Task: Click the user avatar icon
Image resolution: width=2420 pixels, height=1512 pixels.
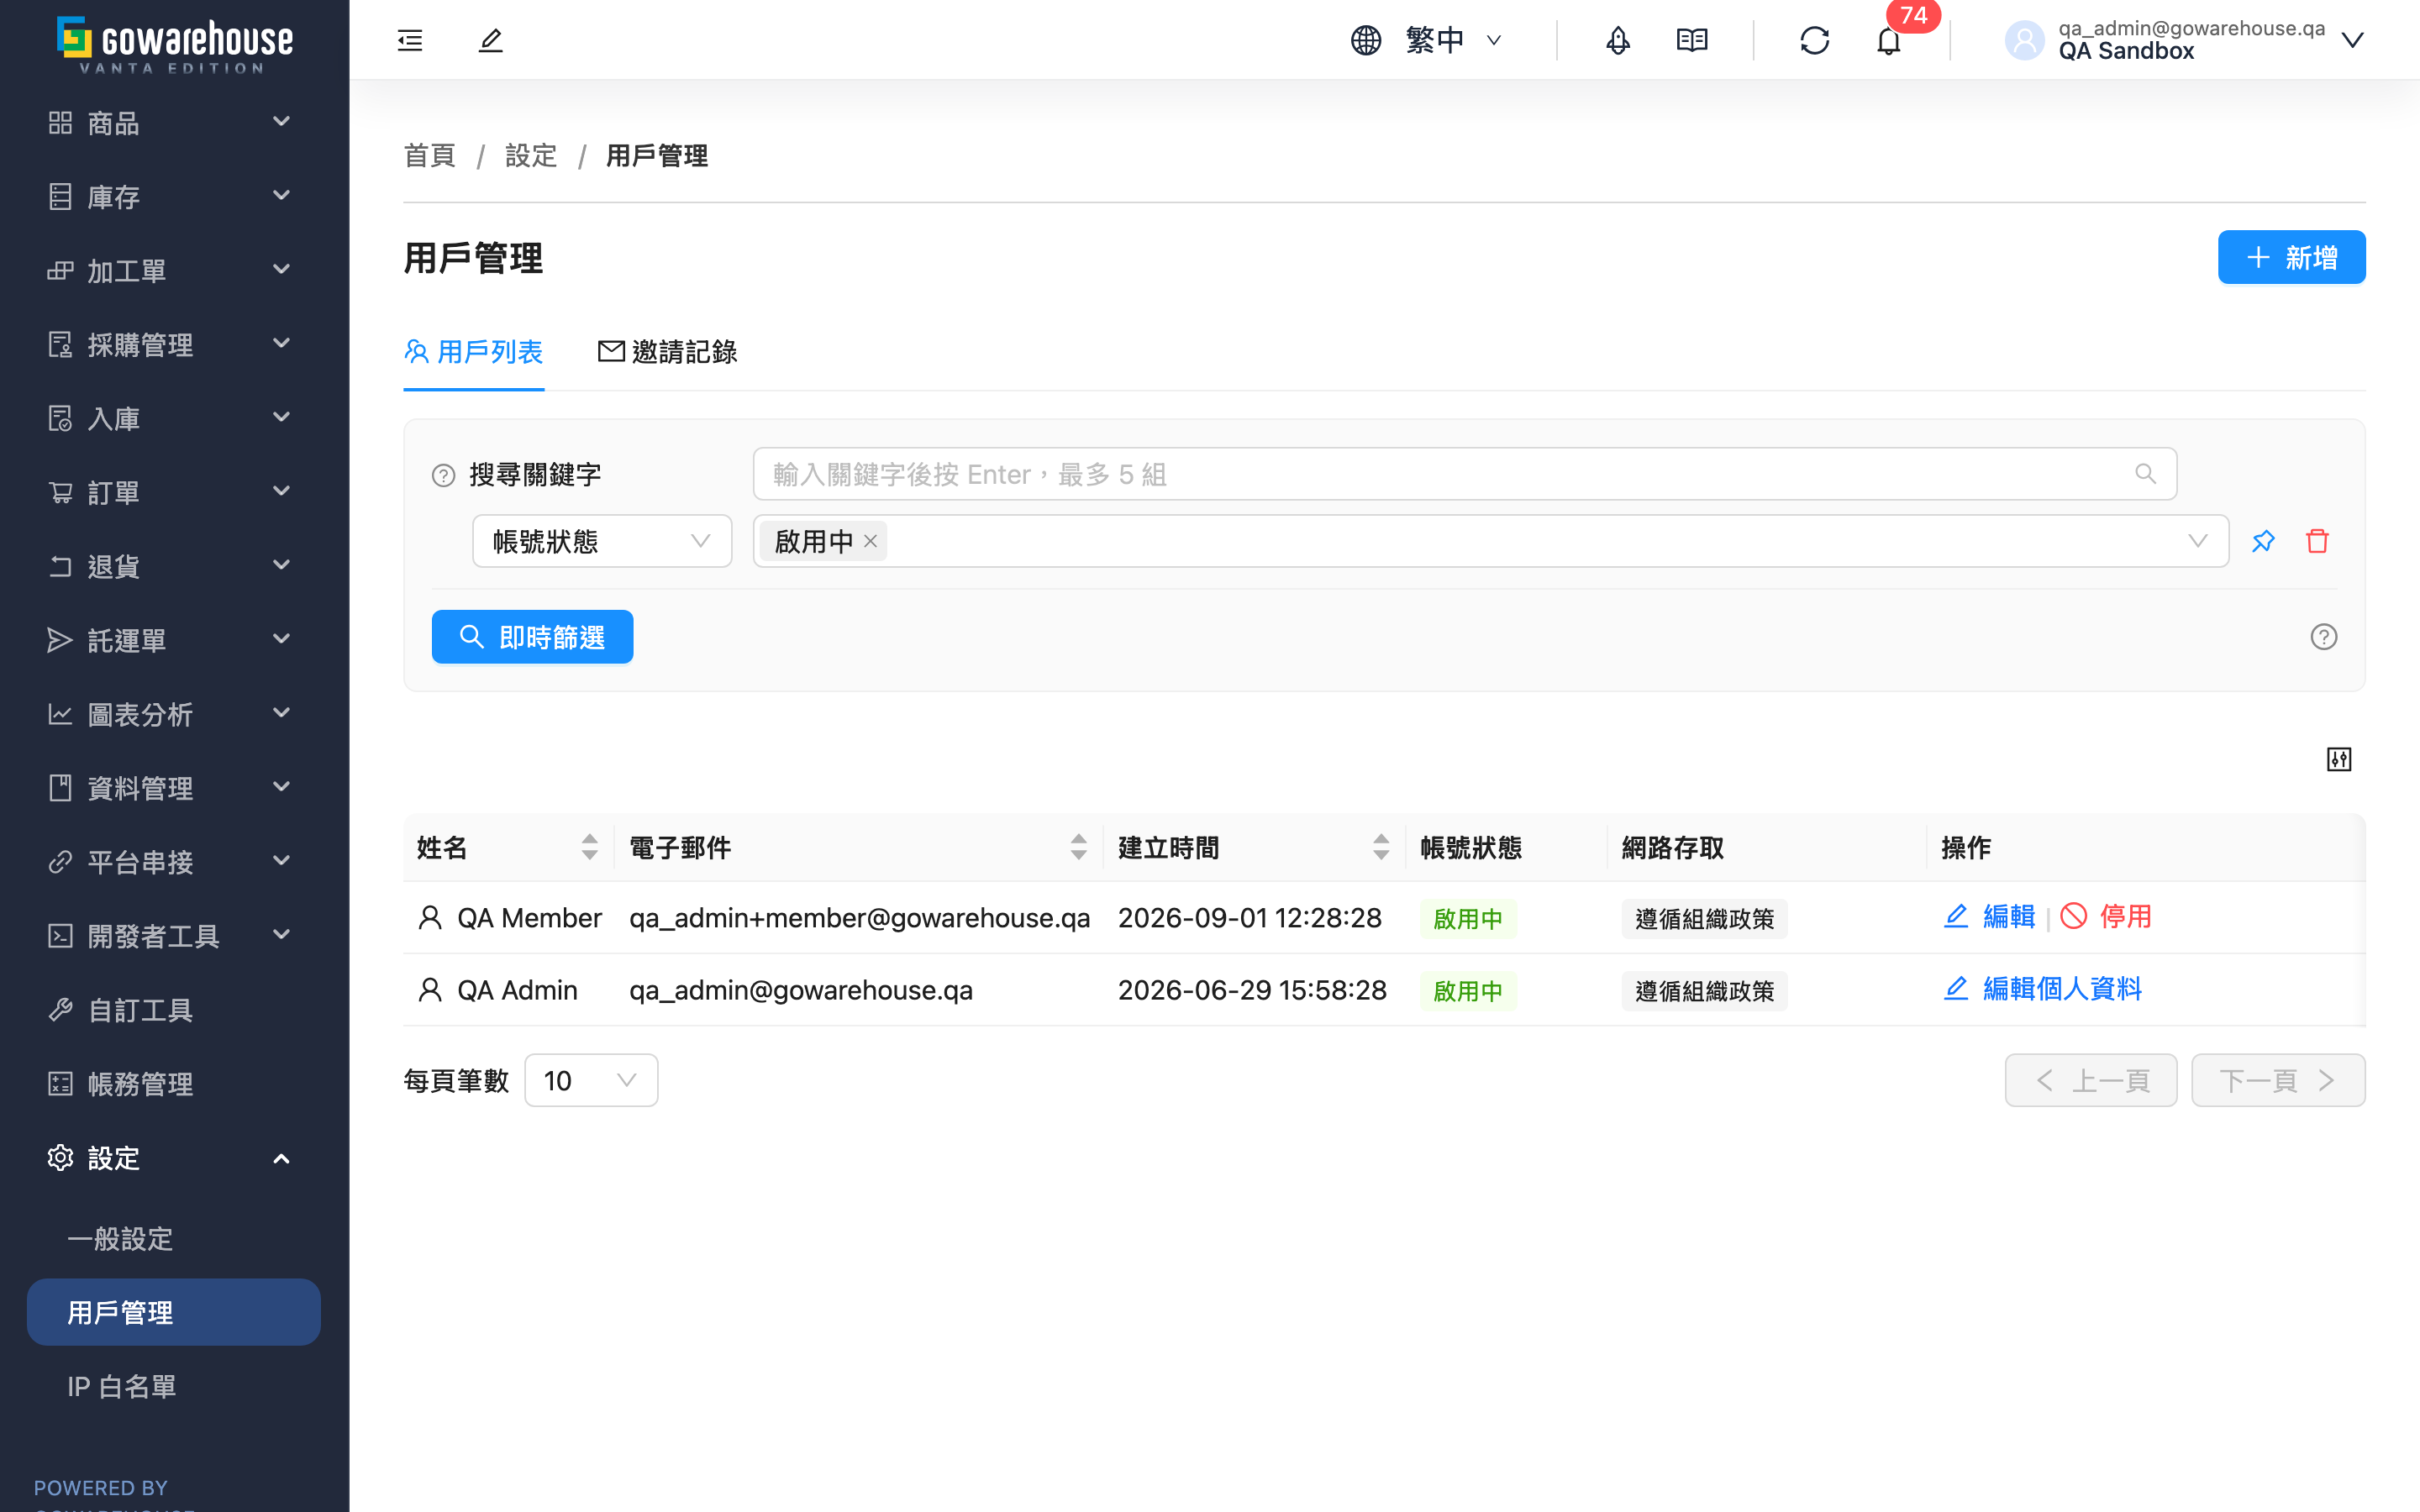Action: (2024, 40)
